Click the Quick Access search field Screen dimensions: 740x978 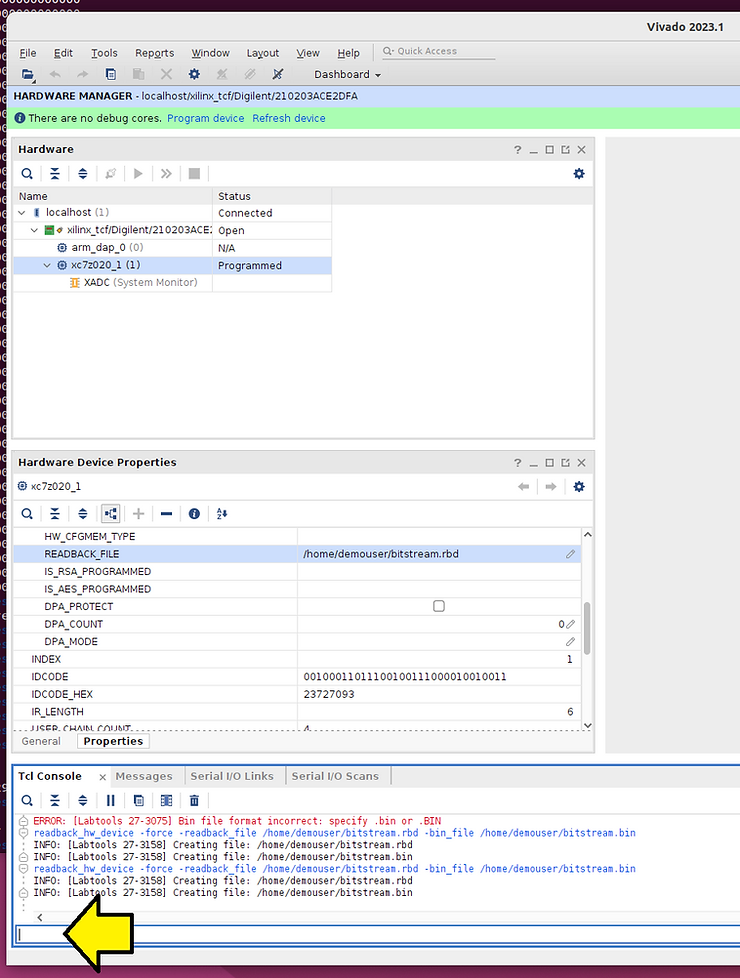[439, 51]
